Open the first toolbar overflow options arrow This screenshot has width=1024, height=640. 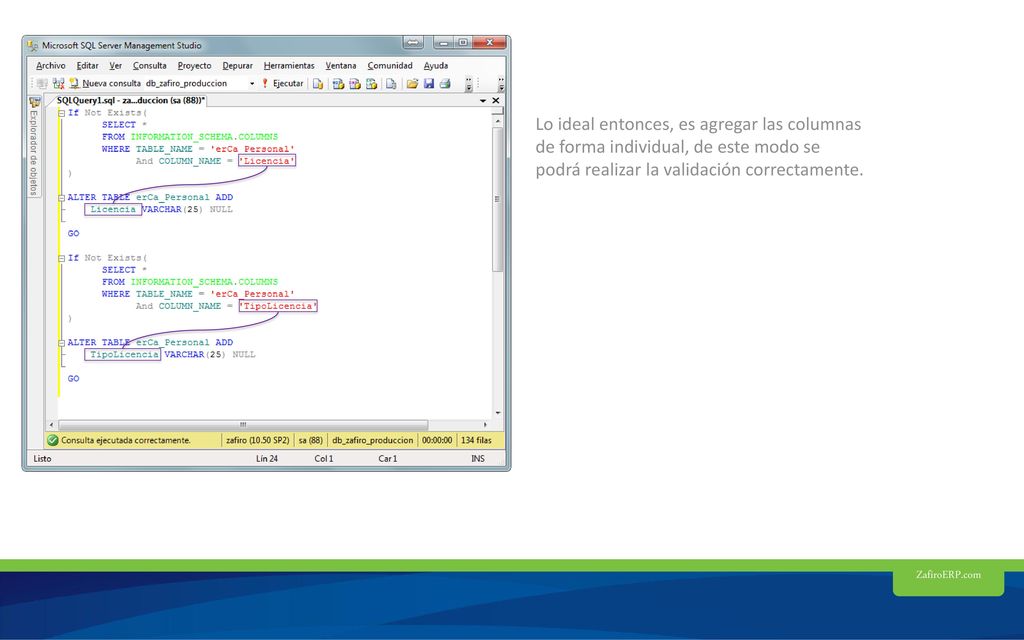[x=468, y=84]
